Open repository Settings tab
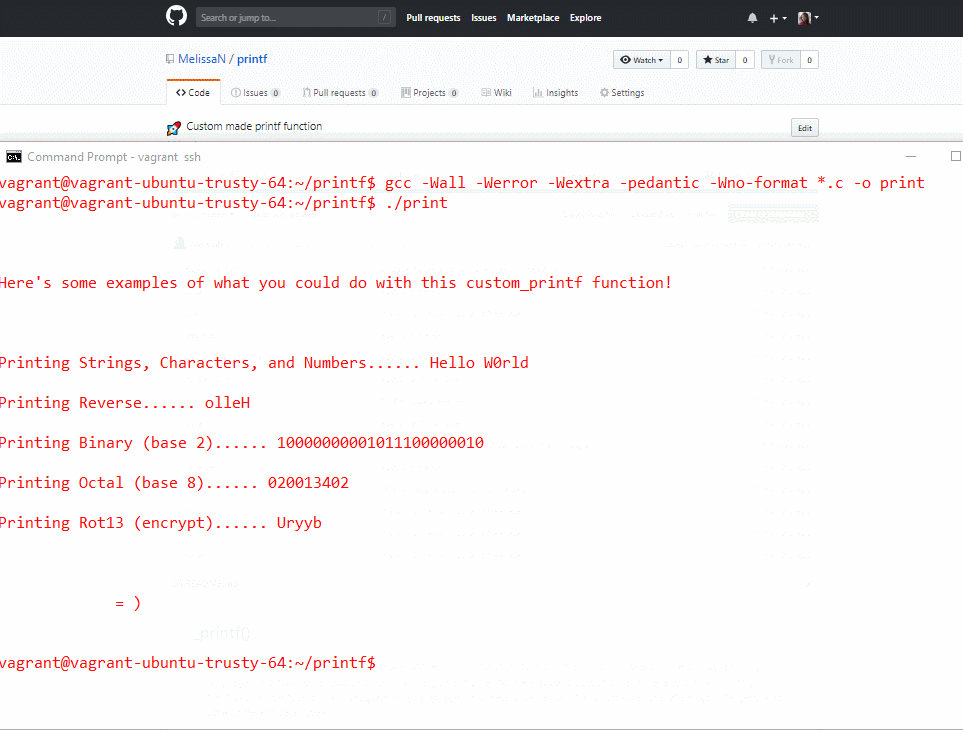963x730 pixels. coord(622,93)
